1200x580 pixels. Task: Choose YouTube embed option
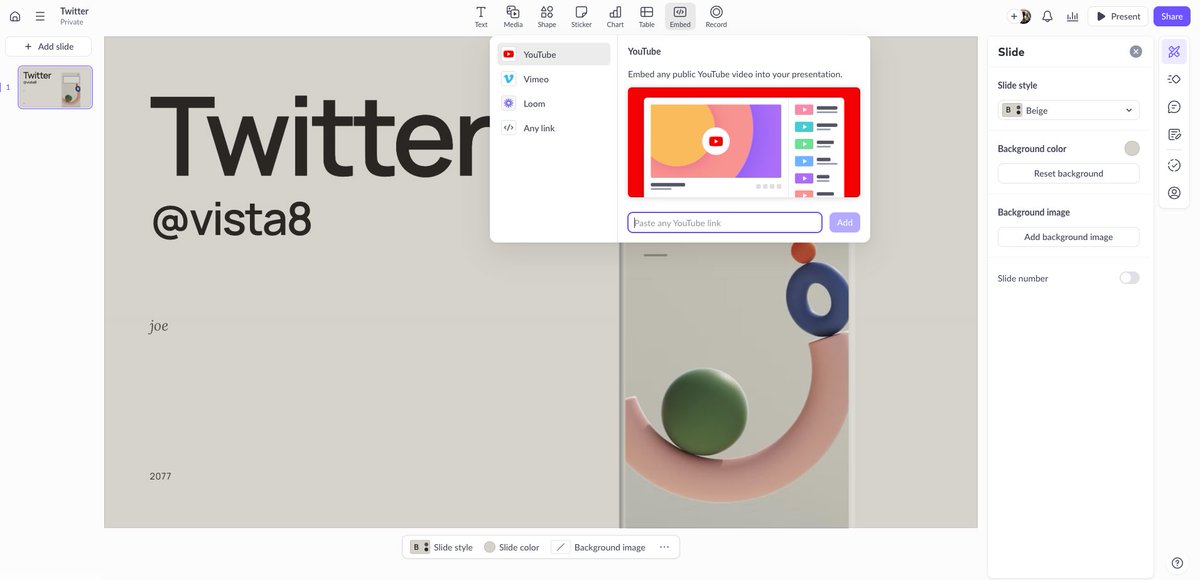tap(554, 54)
